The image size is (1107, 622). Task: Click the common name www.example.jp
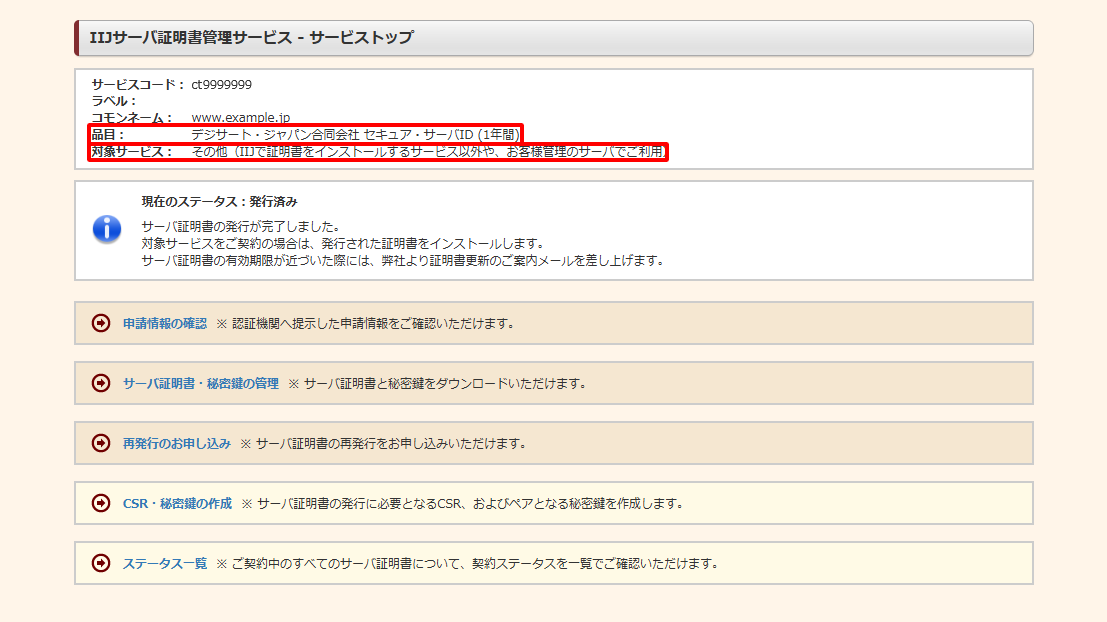click(x=240, y=118)
